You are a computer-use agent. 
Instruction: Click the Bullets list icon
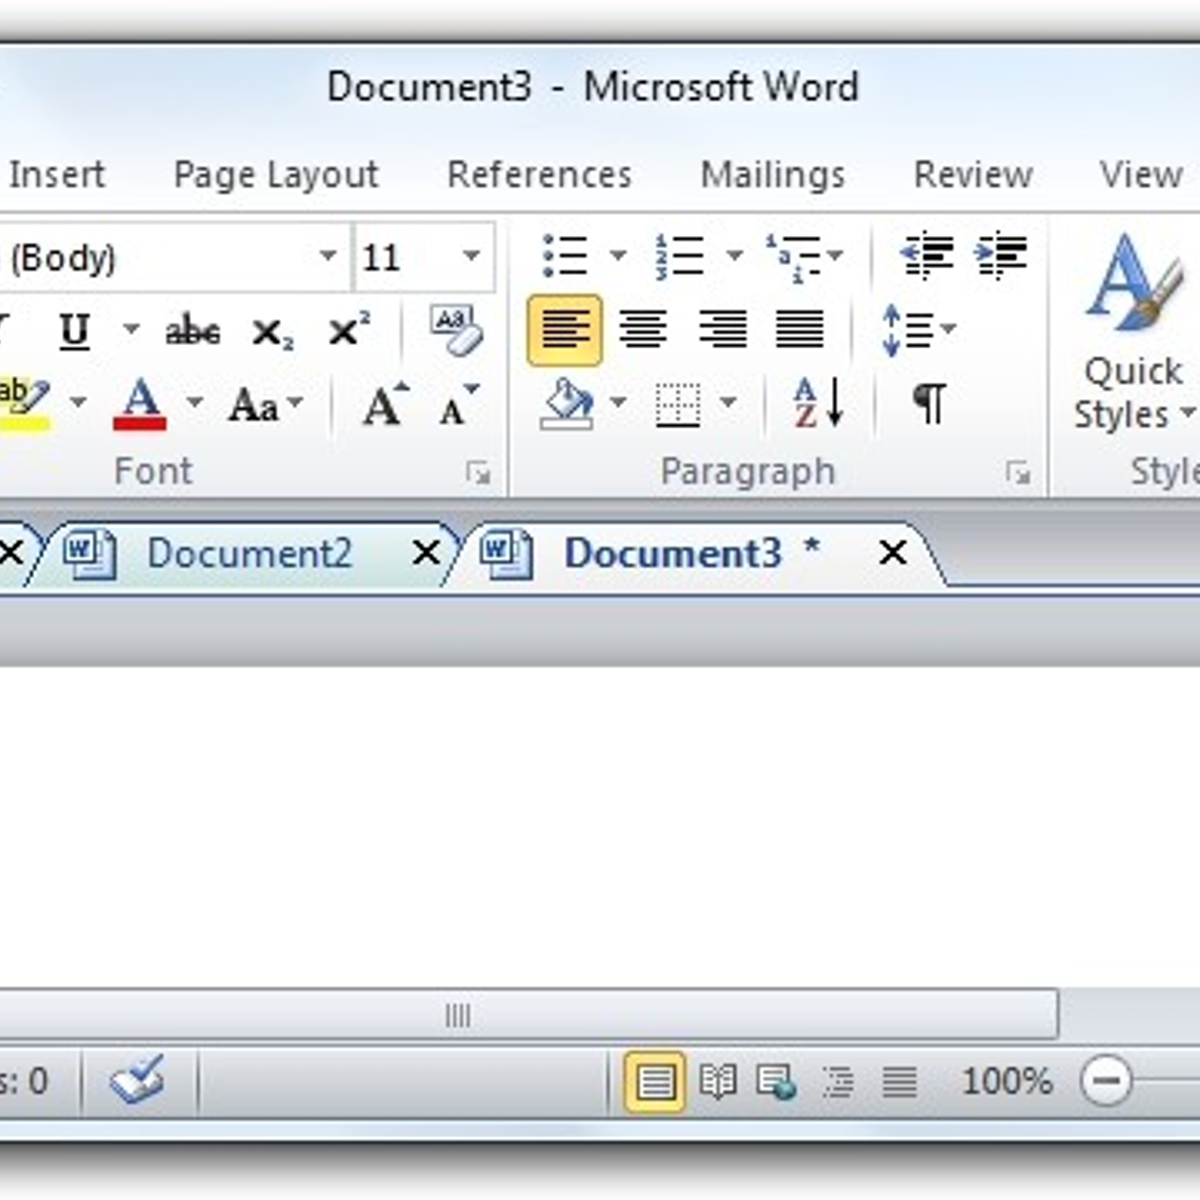pyautogui.click(x=565, y=256)
